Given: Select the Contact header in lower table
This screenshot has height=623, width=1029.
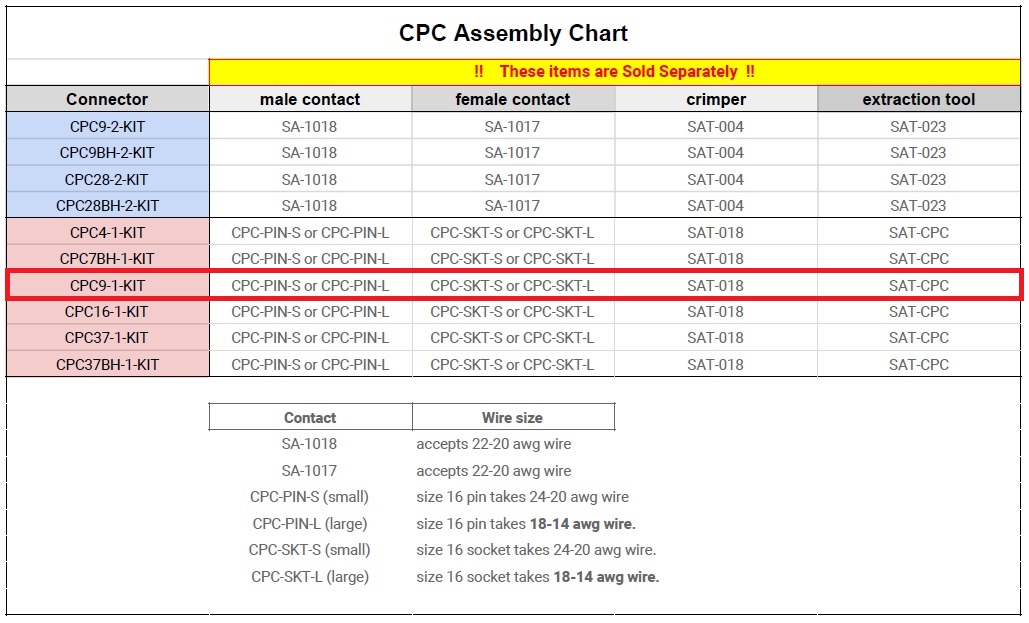Looking at the screenshot, I should pyautogui.click(x=310, y=418).
